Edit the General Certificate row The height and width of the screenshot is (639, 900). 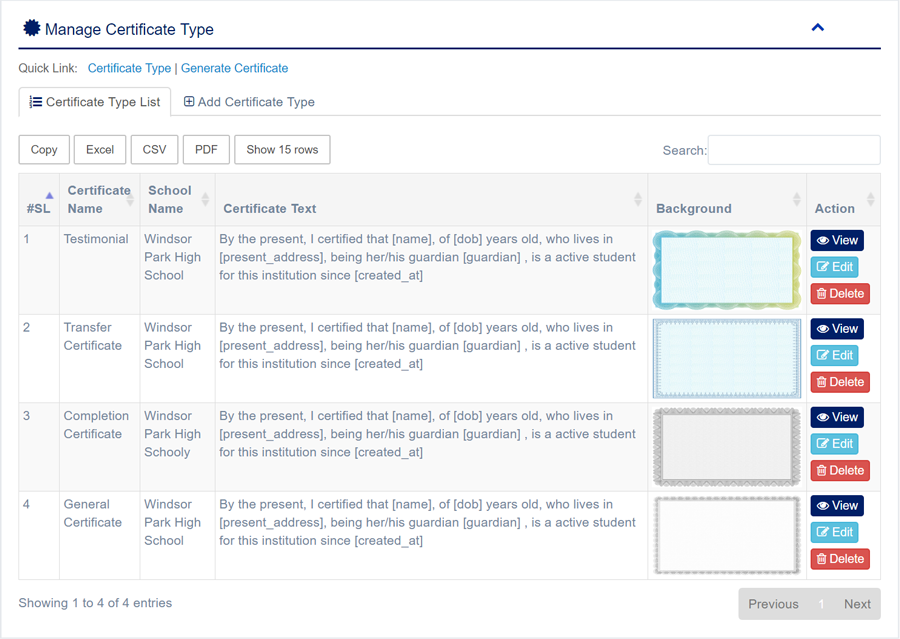coord(835,532)
